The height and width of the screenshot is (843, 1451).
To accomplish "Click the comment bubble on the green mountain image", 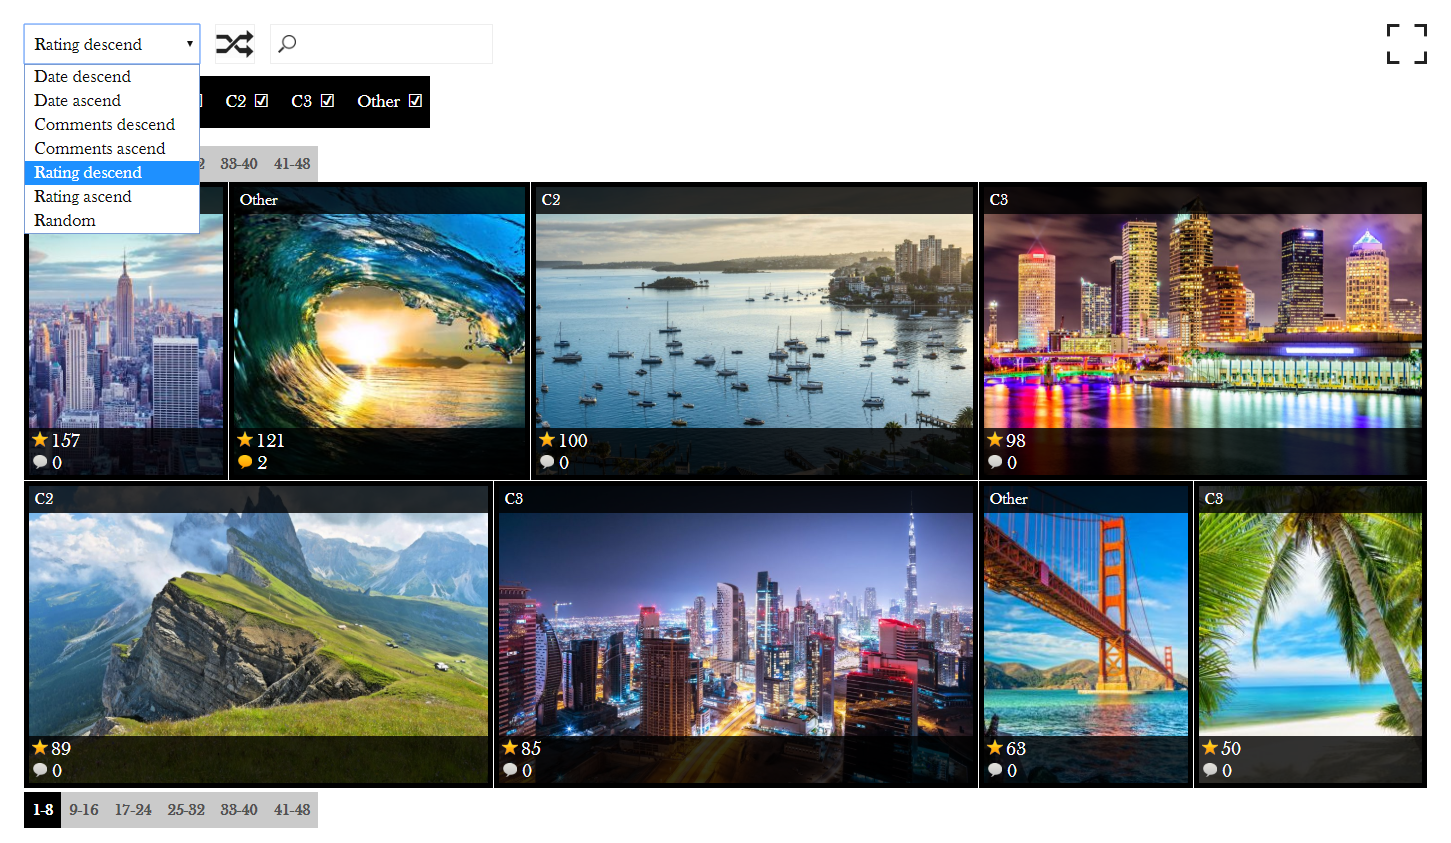I will pyautogui.click(x=40, y=770).
